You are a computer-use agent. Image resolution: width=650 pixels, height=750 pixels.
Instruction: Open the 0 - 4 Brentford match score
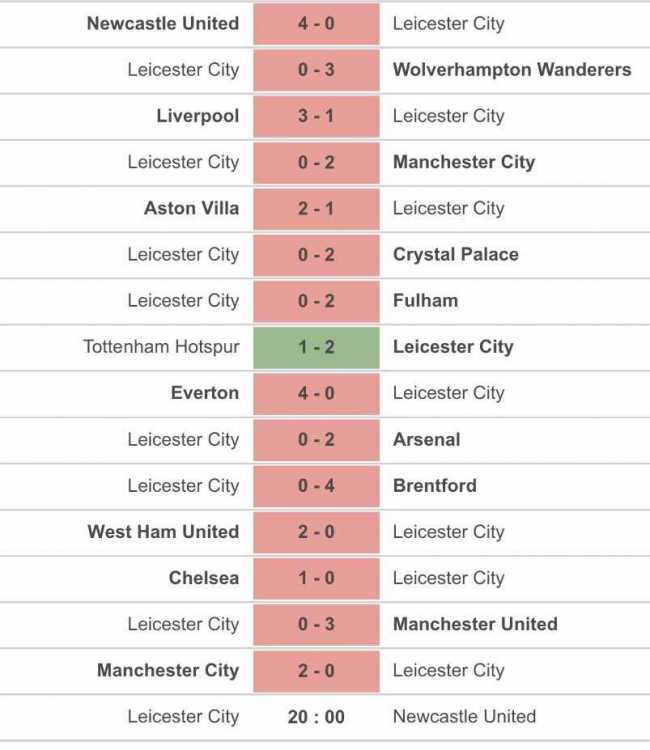(316, 485)
